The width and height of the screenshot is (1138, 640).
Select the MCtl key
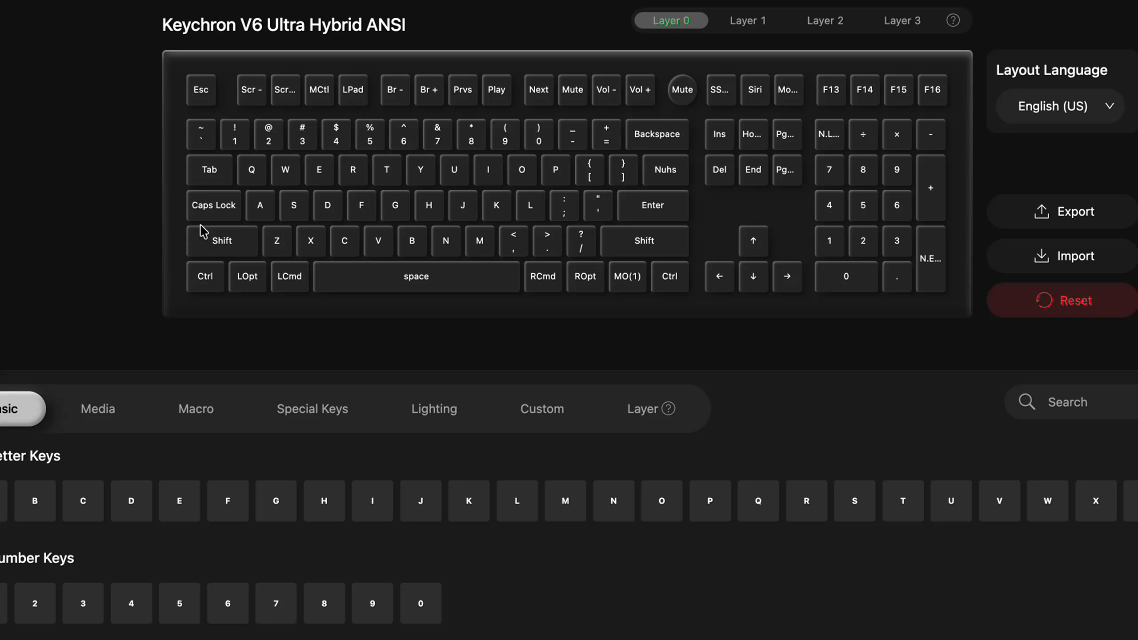point(319,90)
